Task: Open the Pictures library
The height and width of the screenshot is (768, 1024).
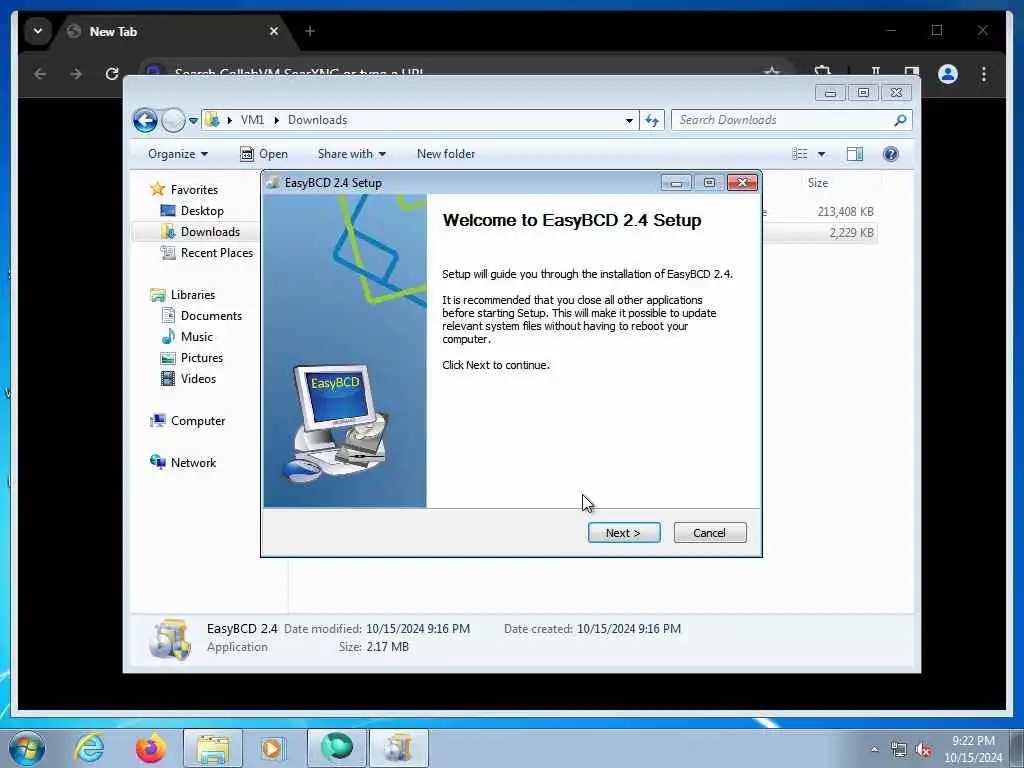Action: click(201, 358)
